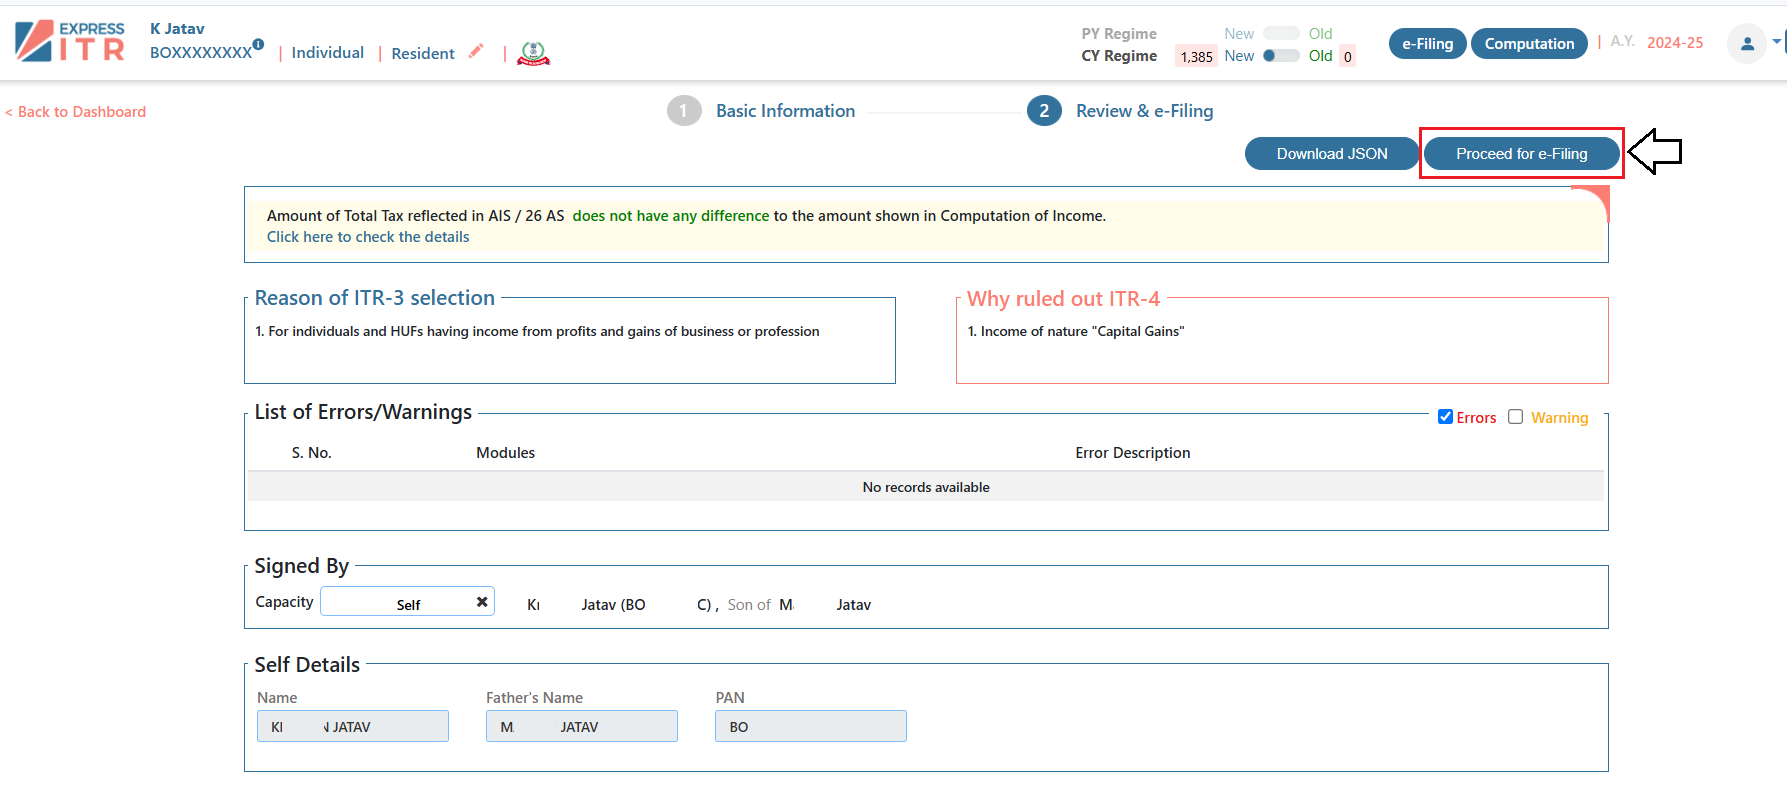Click the Father's Name field
Image resolution: width=1787 pixels, height=811 pixels.
(582, 726)
